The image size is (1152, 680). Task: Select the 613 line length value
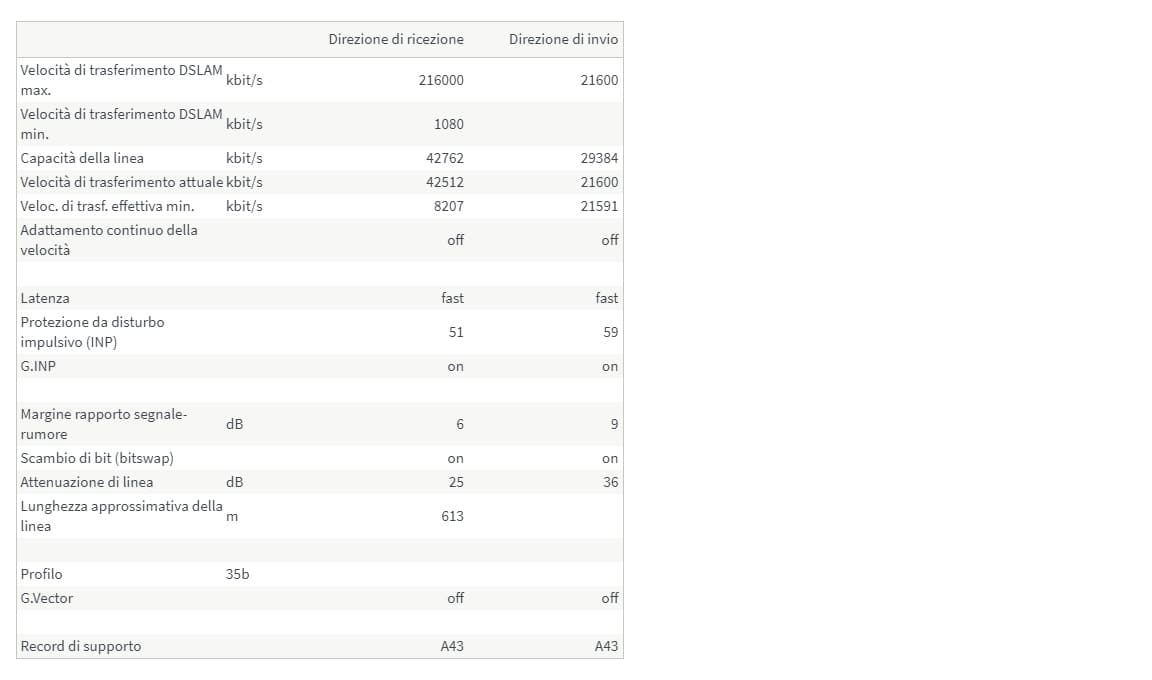tap(453, 516)
